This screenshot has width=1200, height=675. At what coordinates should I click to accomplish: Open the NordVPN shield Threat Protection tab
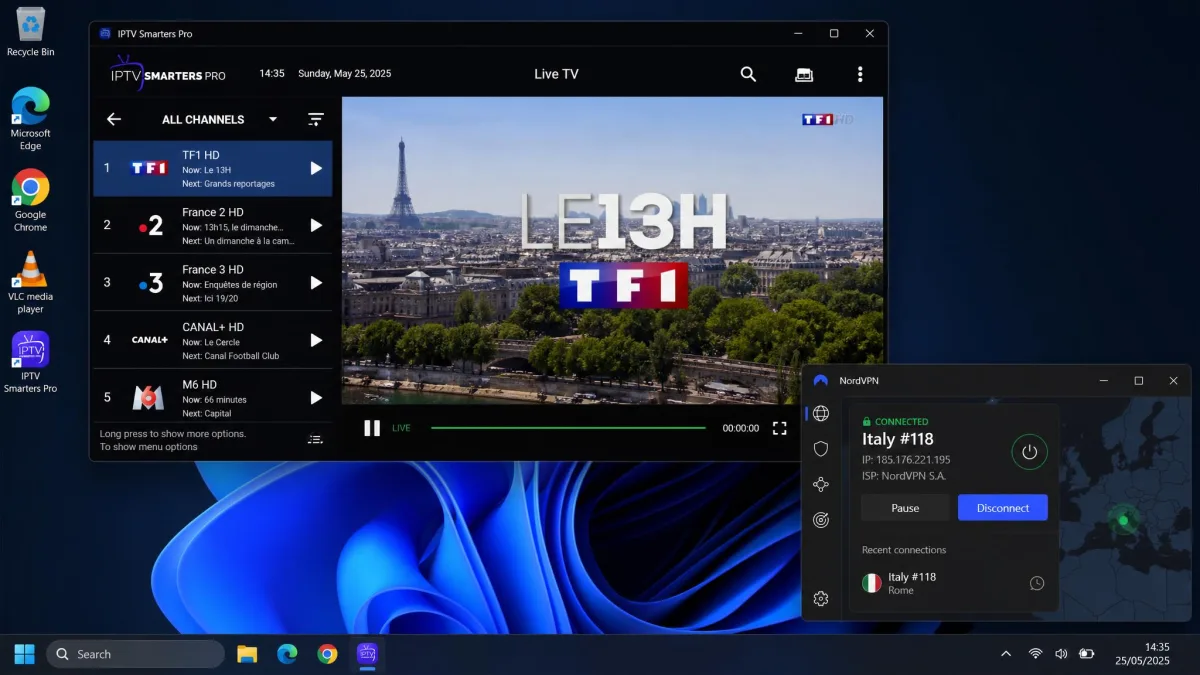click(821, 449)
